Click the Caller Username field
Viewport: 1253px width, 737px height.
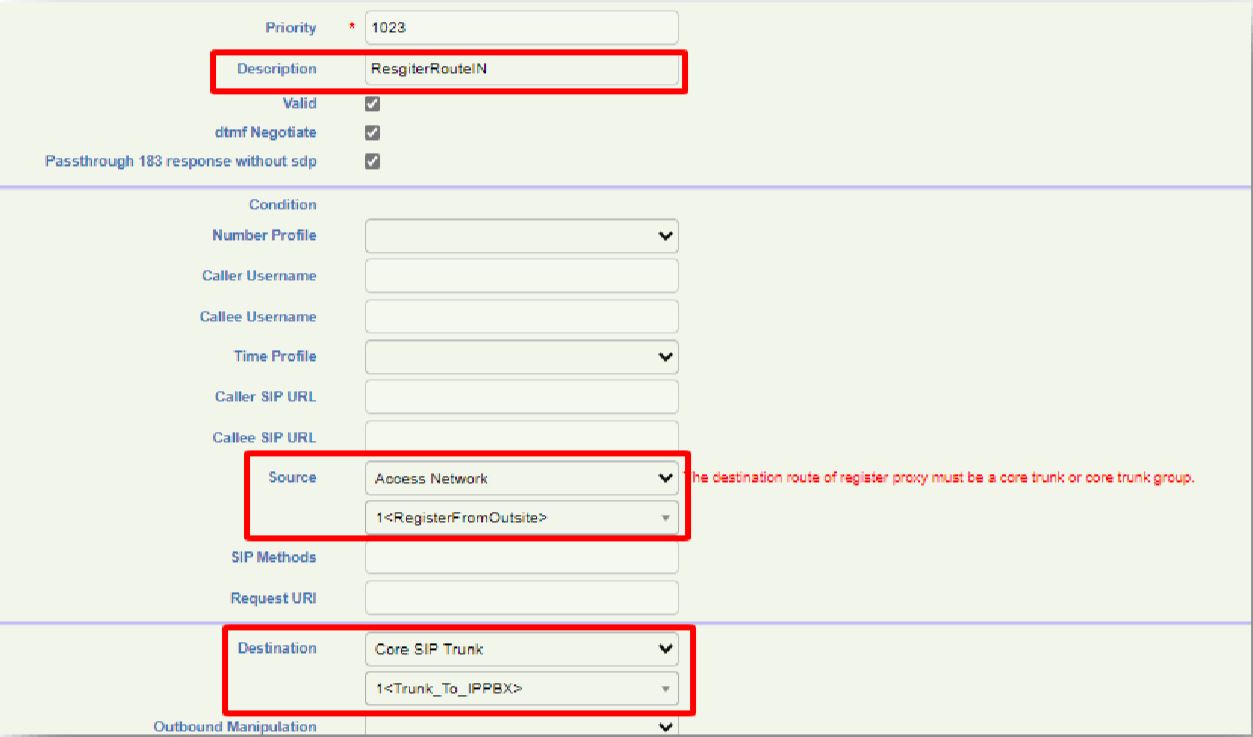coord(521,276)
